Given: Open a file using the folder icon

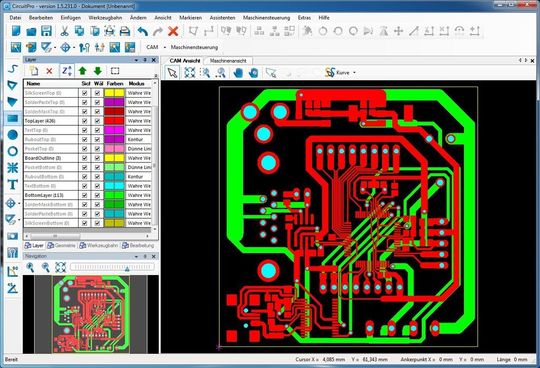Looking at the screenshot, I should (x=31, y=31).
